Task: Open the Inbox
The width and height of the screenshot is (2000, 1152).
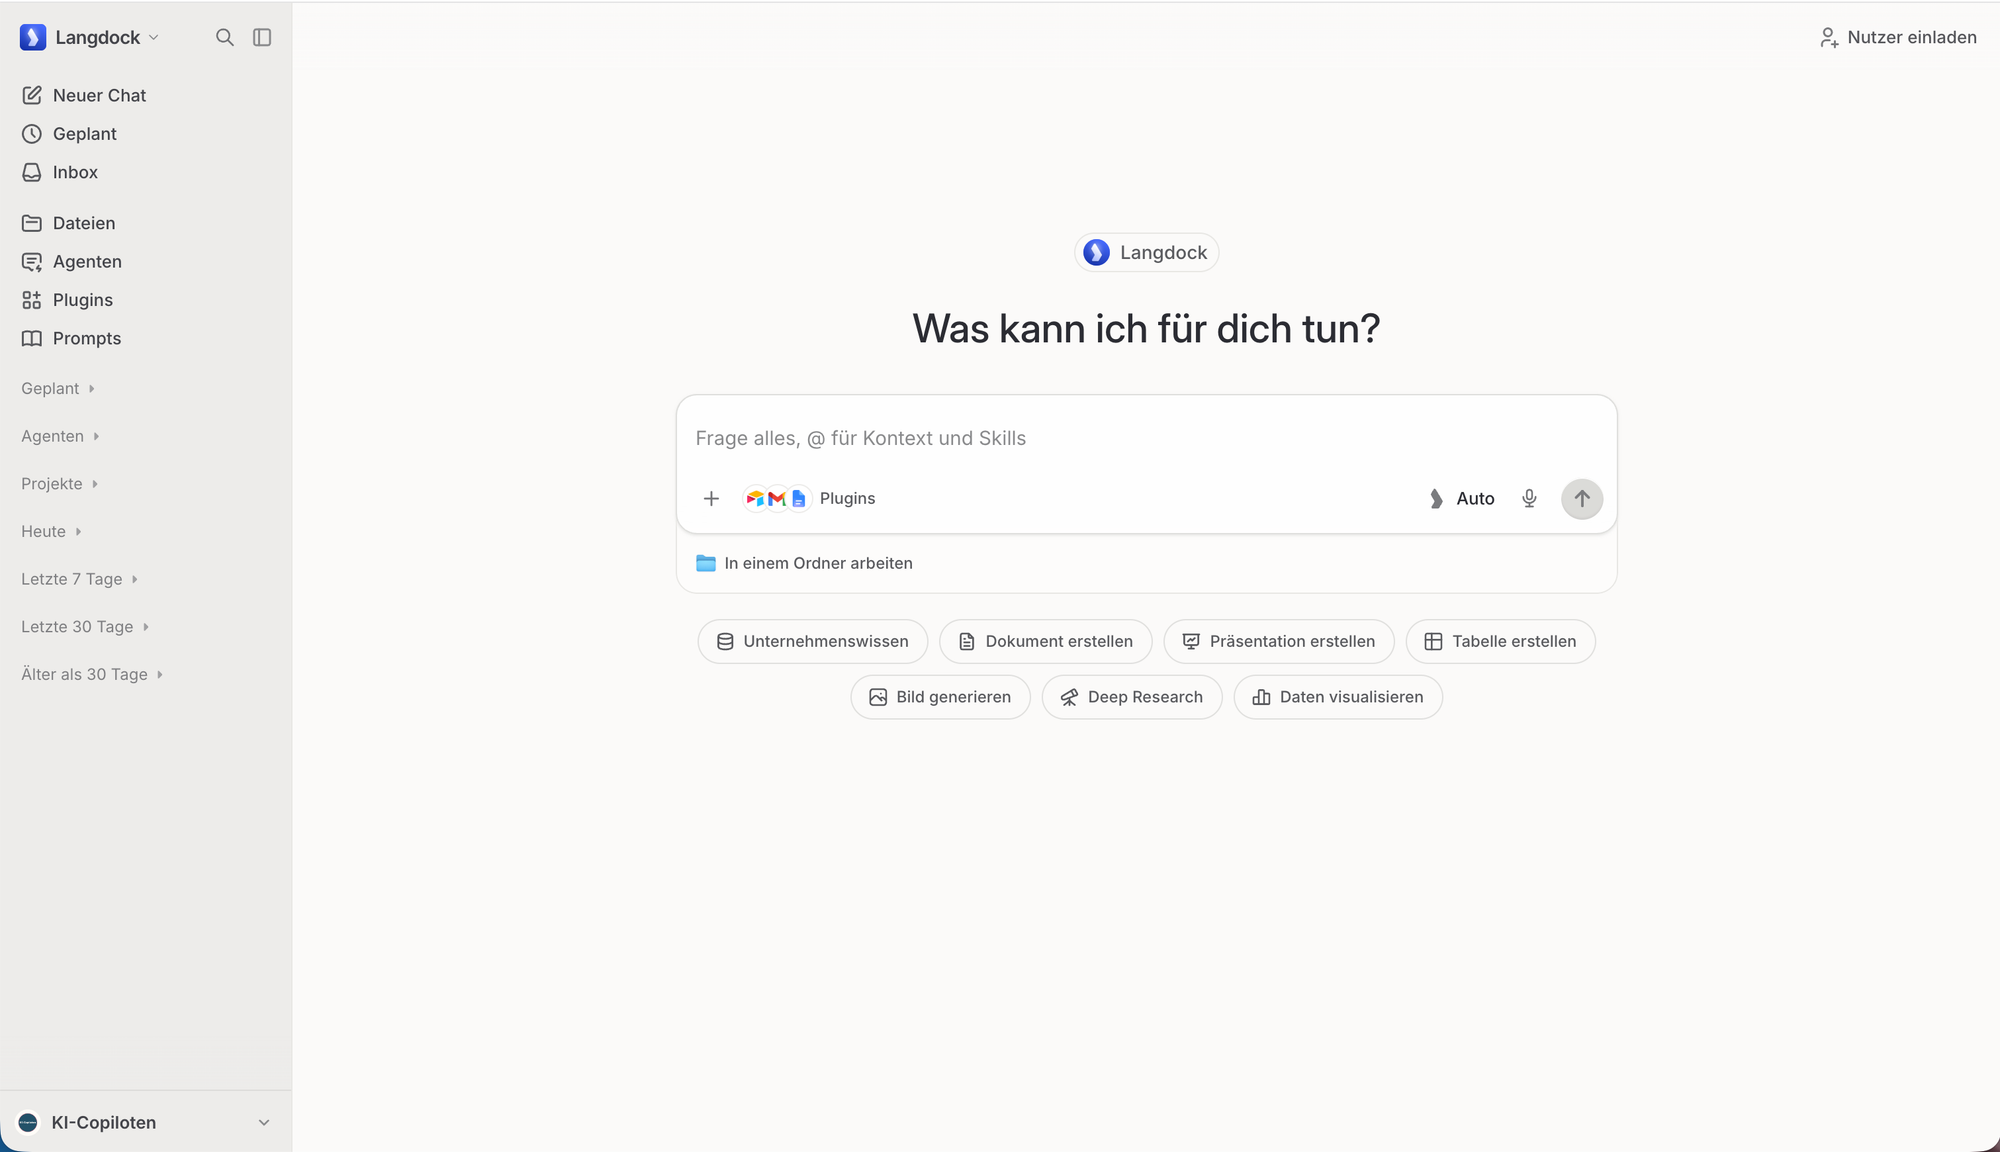Action: pyautogui.click(x=60, y=172)
